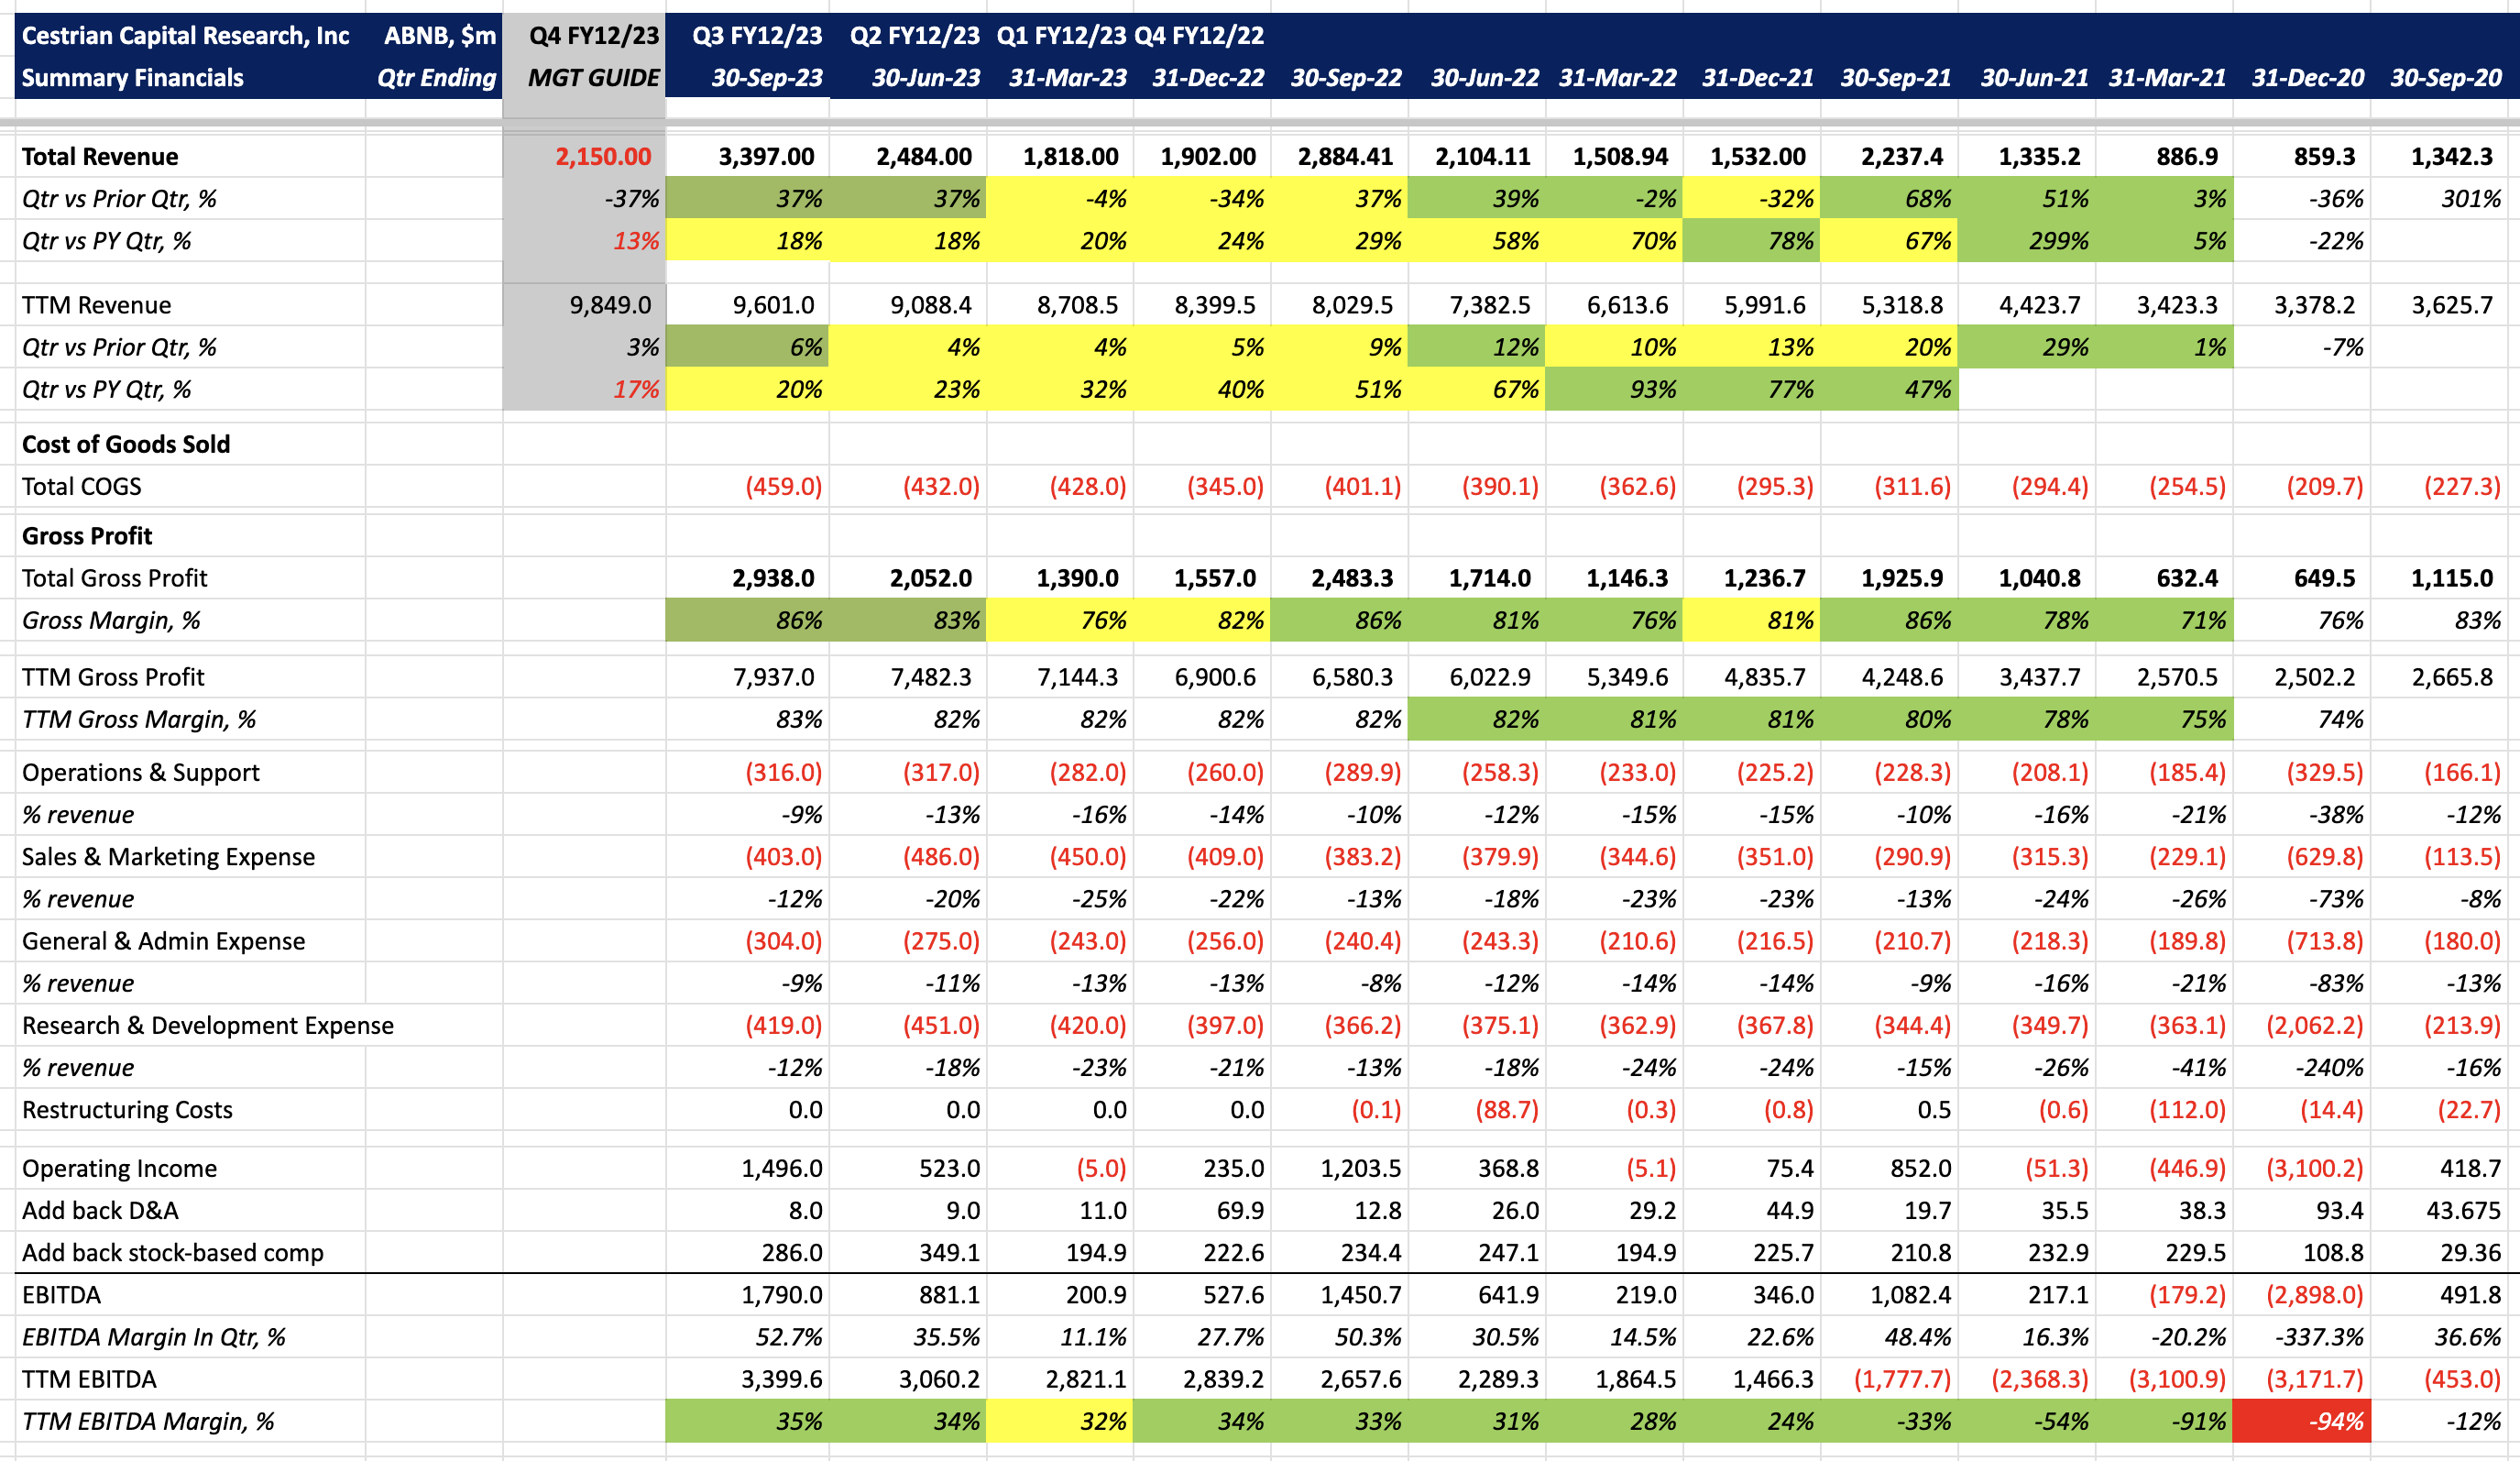Screen dimensions: 2520x1461
Task: Click the Cestrian Capital Research, Inc header
Action: tap(185, 36)
